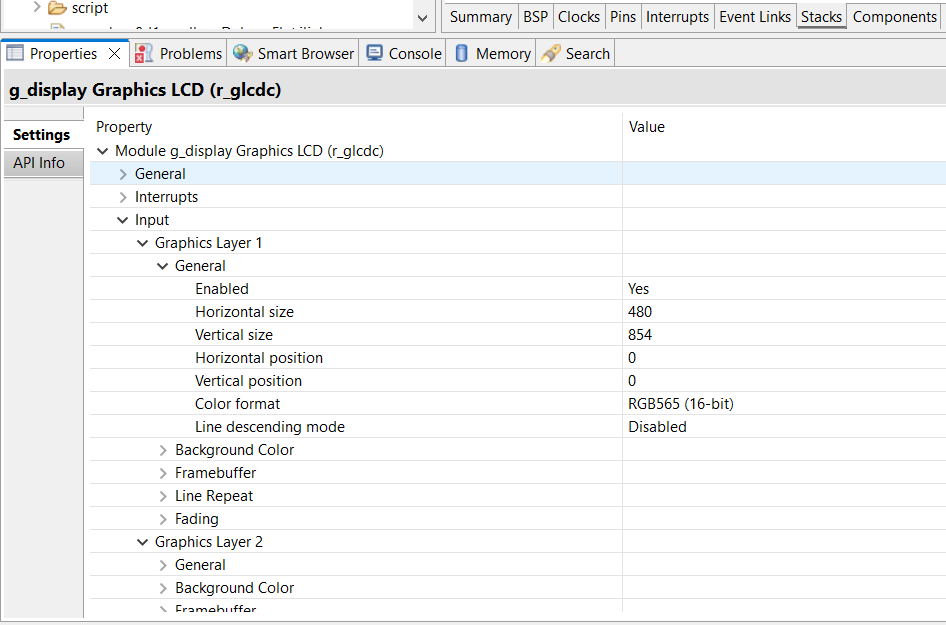Expand the Framebuffer section under Layer 1
Screen dimensions: 946x625
[x=163, y=473]
